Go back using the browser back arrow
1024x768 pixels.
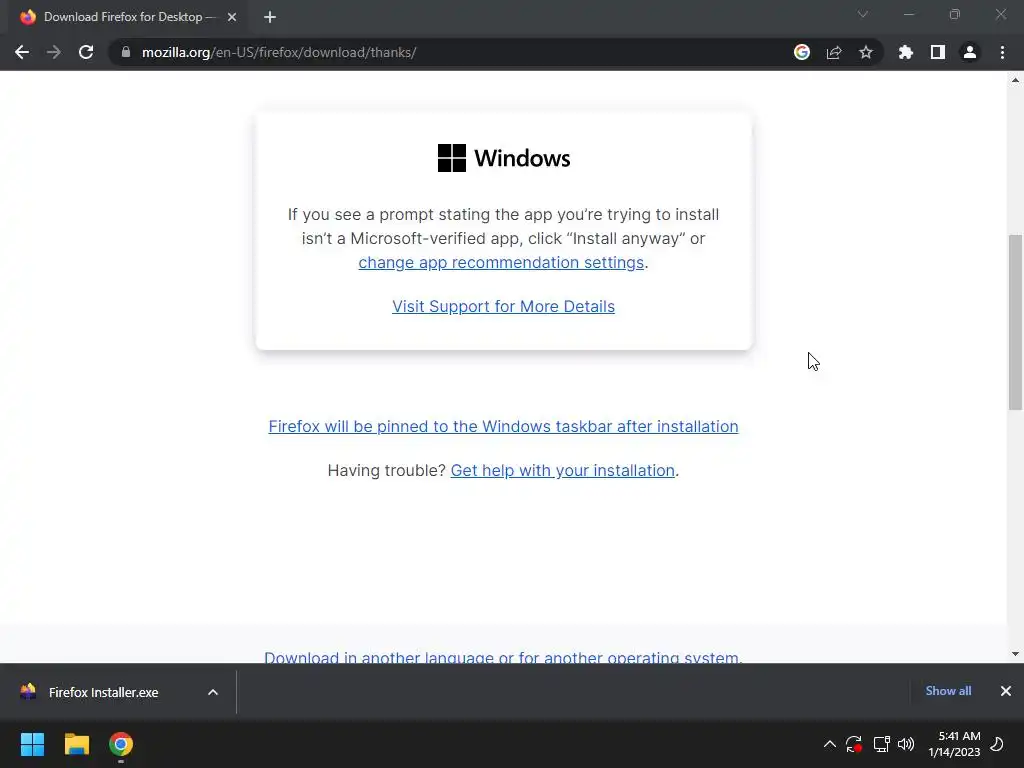pos(22,52)
